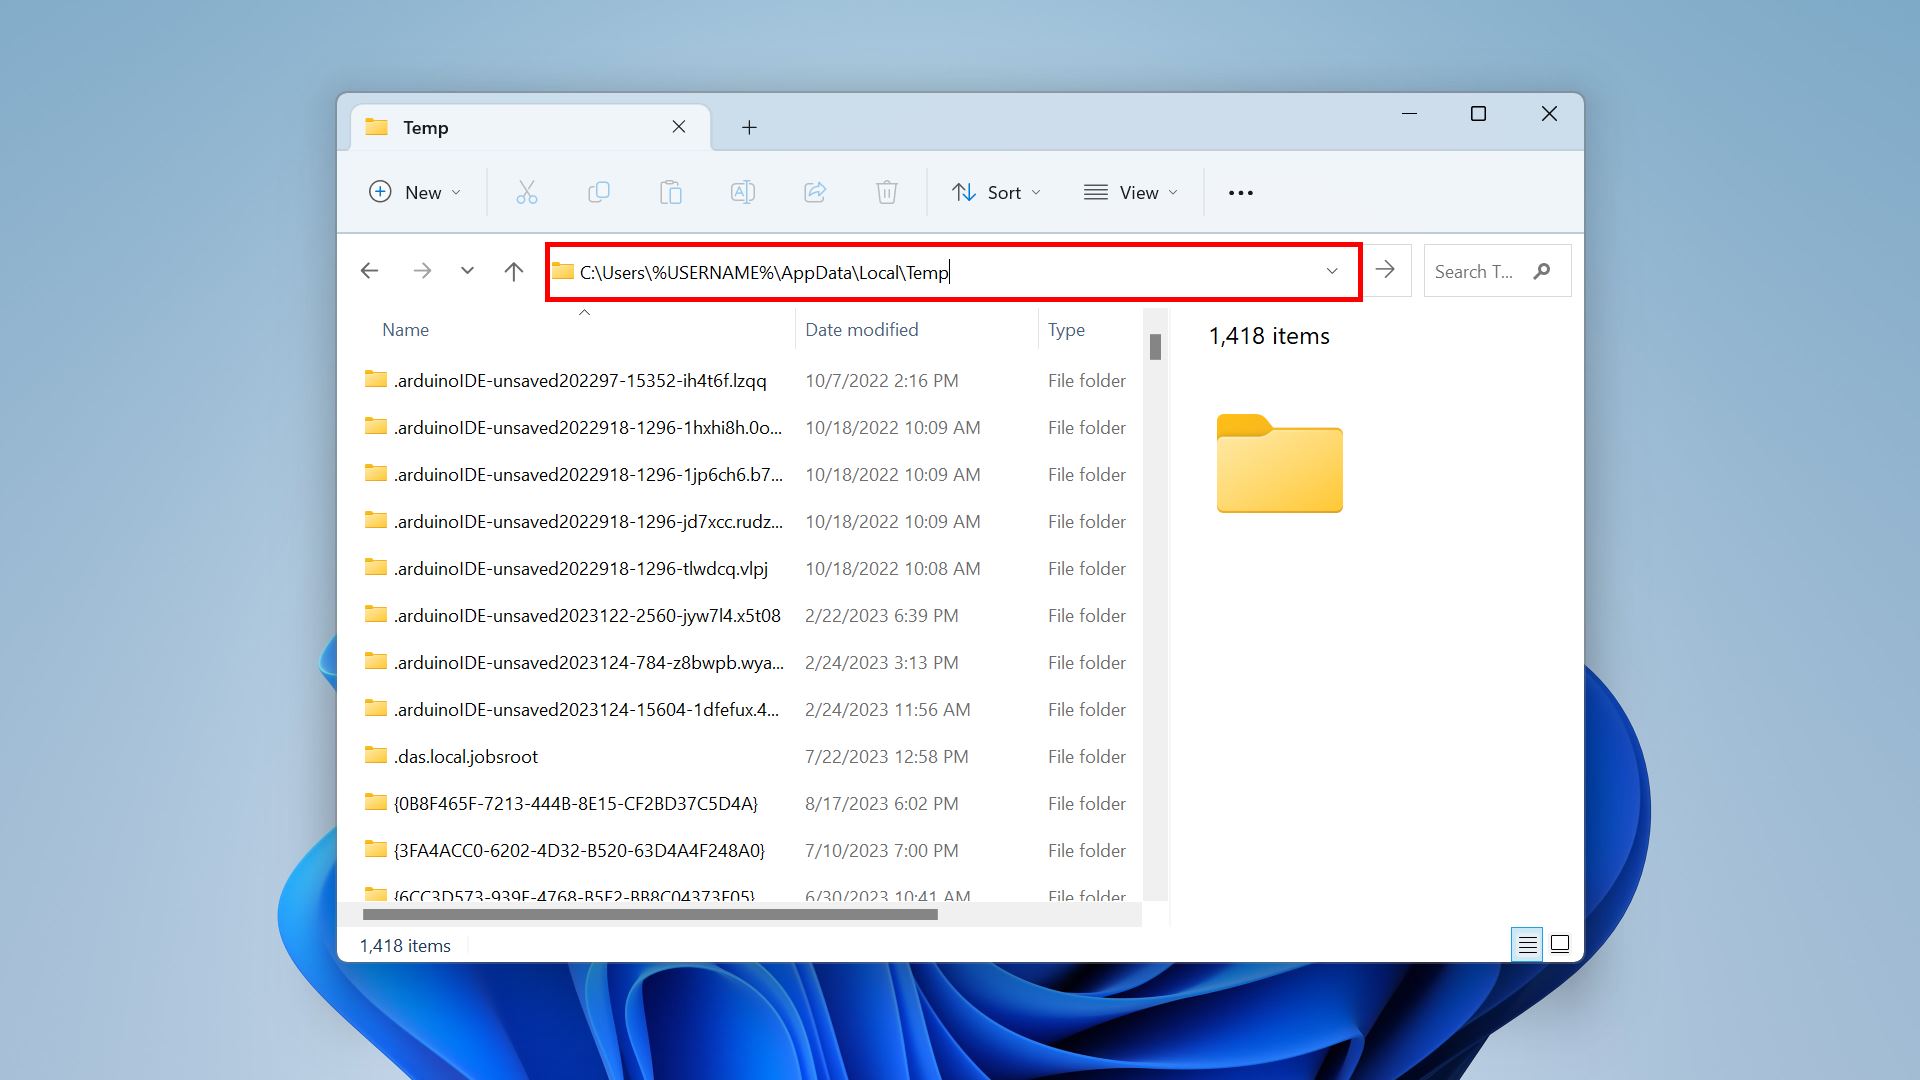Click the Details view toggle button
Image resolution: width=1920 pixels, height=1080 pixels.
tap(1527, 944)
